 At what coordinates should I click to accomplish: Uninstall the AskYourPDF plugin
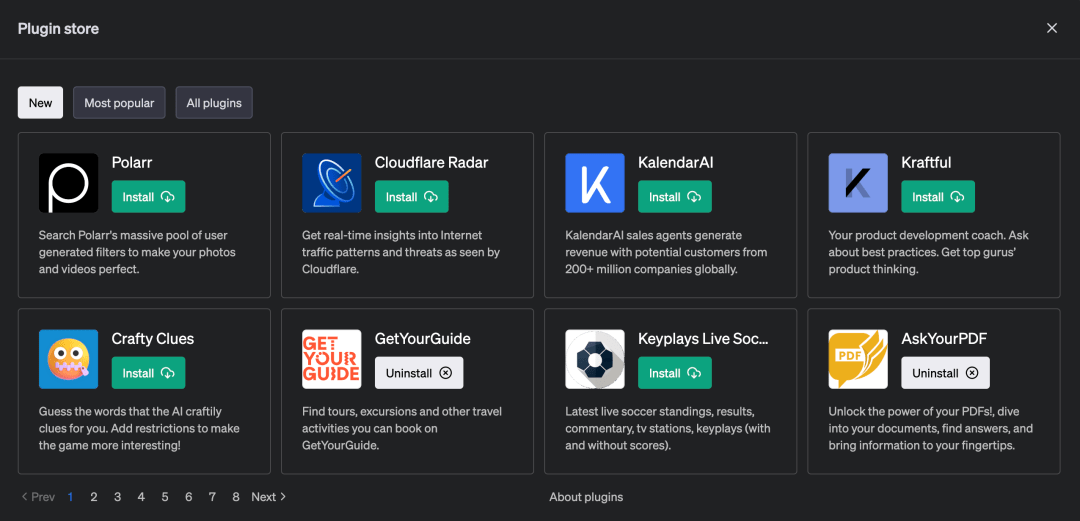pyautogui.click(x=944, y=373)
